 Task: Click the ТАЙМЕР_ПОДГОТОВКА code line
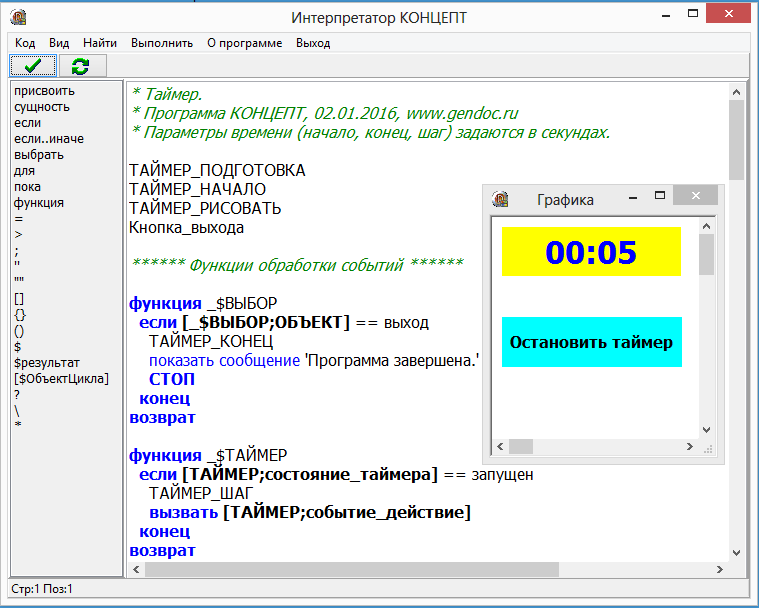coord(217,170)
